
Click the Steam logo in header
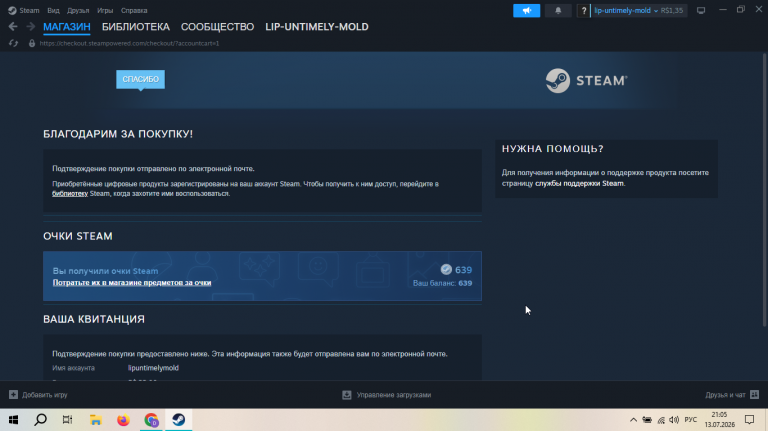click(x=586, y=80)
